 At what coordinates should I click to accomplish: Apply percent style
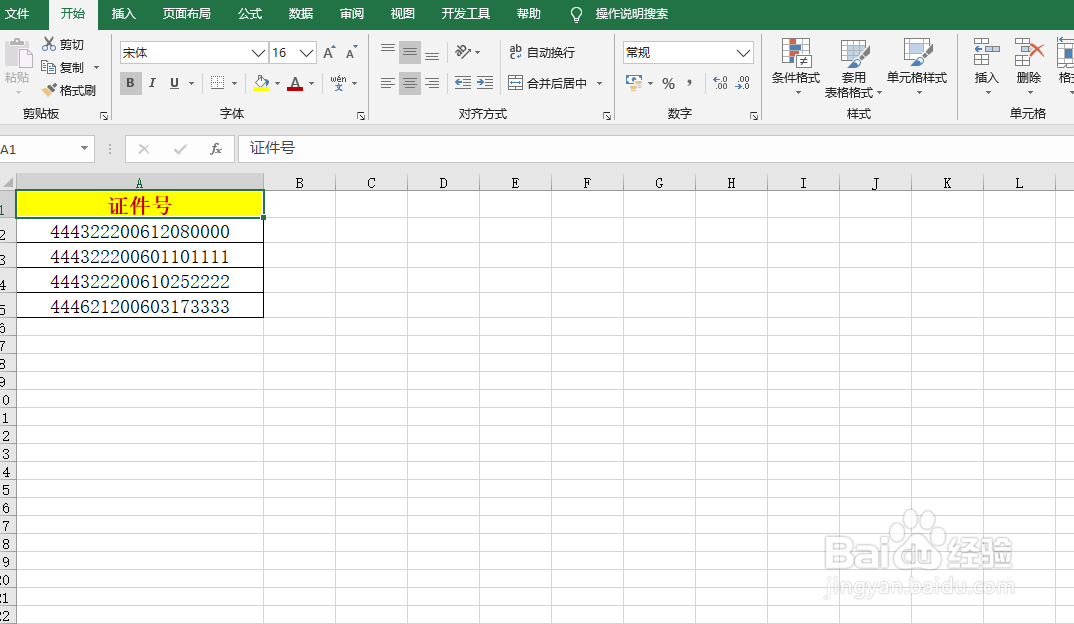(669, 83)
